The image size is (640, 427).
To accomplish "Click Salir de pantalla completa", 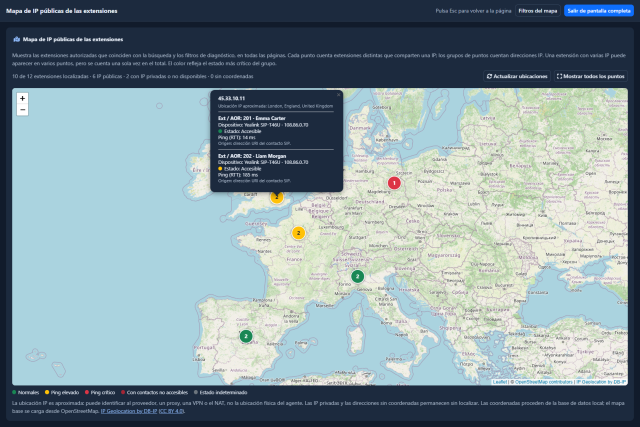I will click(x=599, y=11).
